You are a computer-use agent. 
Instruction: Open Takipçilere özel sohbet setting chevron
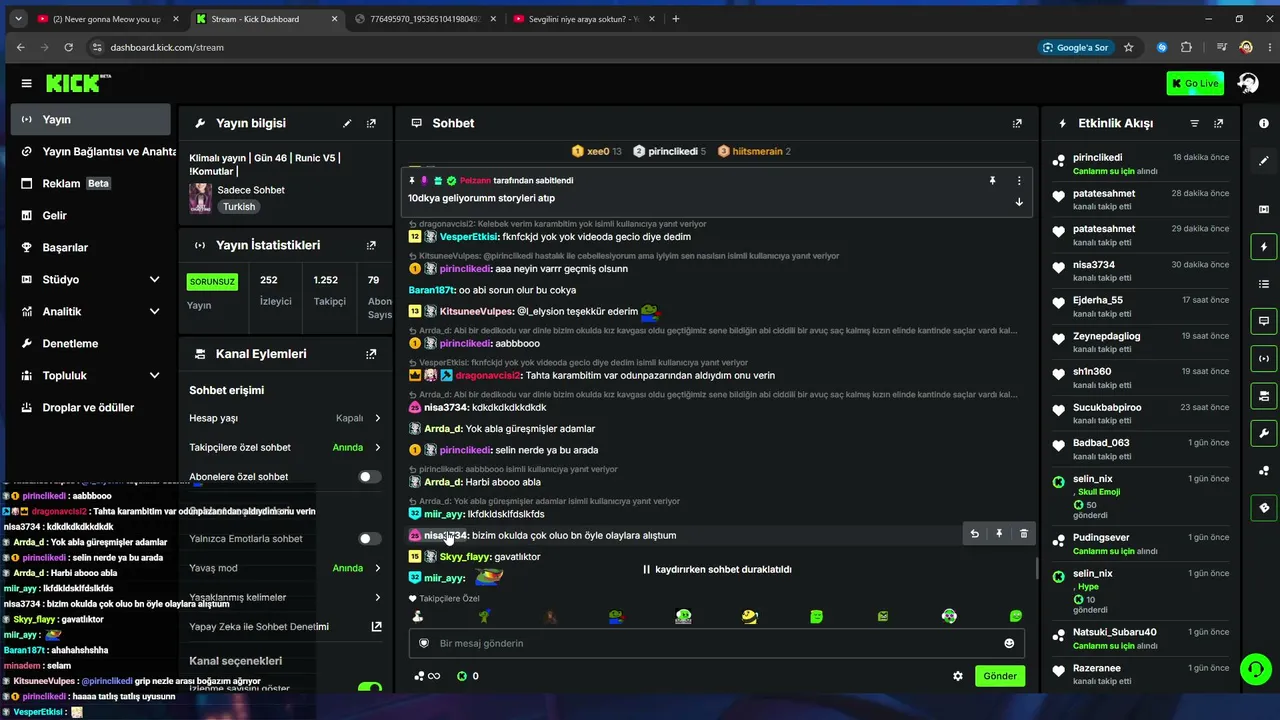pos(377,447)
